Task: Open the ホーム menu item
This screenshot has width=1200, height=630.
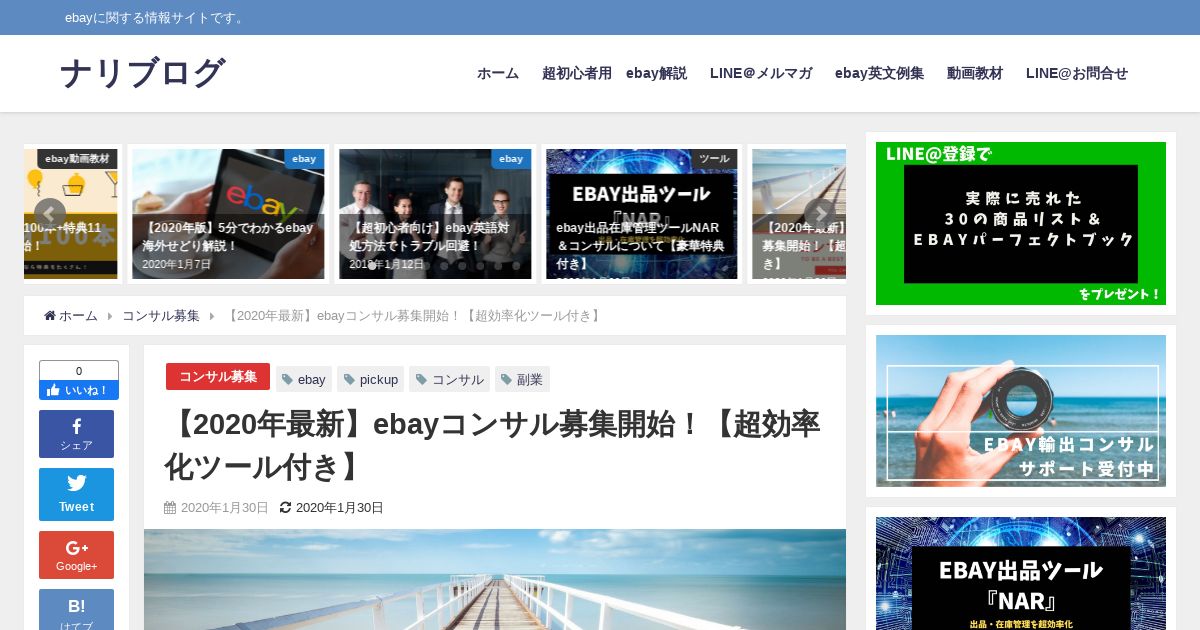Action: [x=498, y=73]
